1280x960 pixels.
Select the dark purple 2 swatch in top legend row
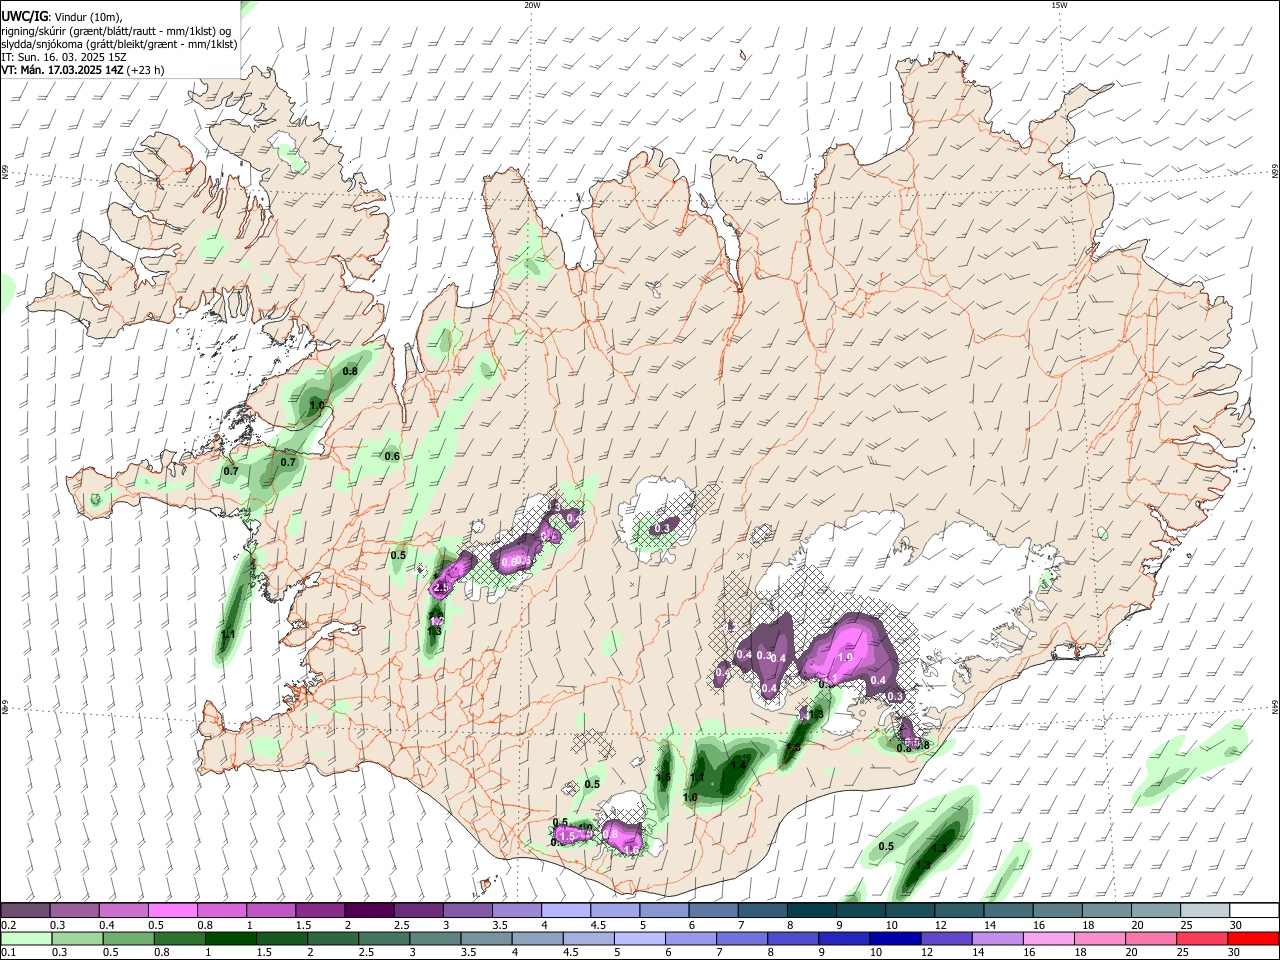369,911
